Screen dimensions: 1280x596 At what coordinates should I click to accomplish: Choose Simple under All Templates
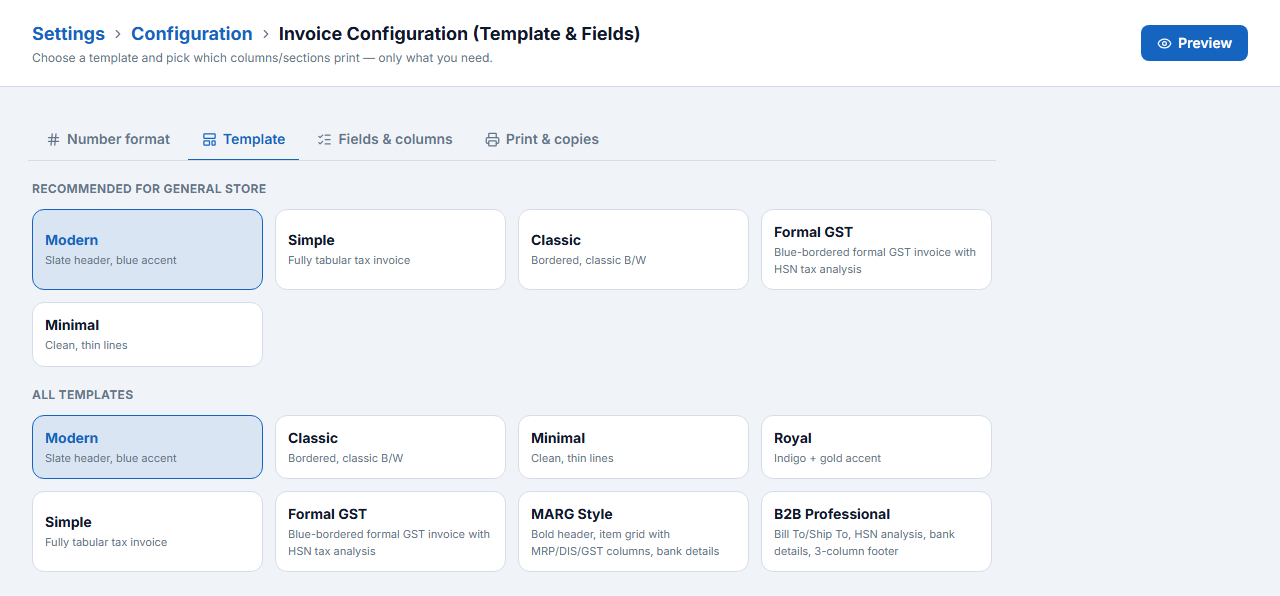tap(147, 531)
